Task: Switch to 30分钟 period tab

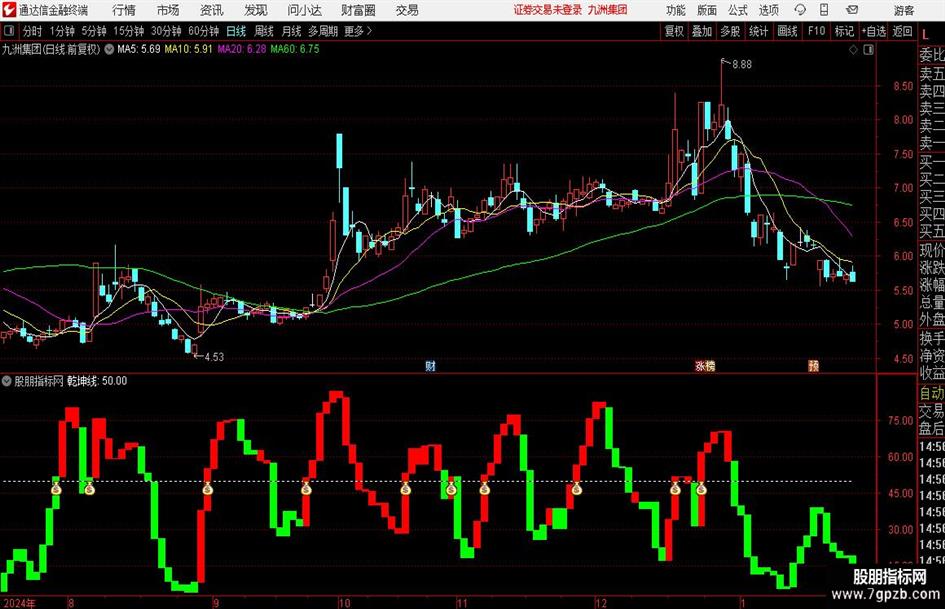Action: 166,31
